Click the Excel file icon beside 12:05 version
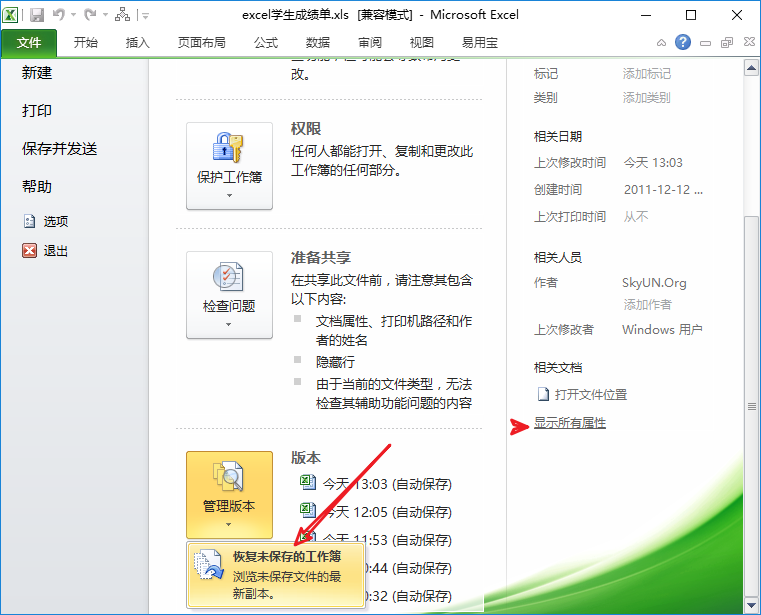 click(x=308, y=509)
